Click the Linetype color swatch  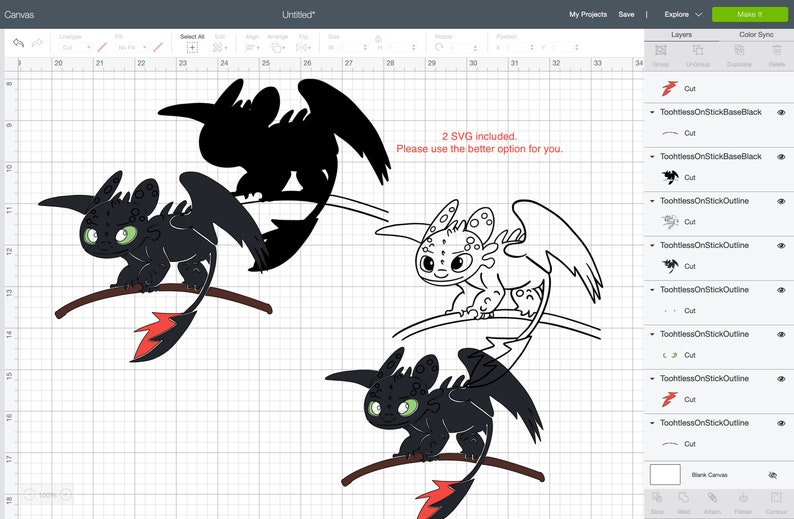tap(102, 48)
